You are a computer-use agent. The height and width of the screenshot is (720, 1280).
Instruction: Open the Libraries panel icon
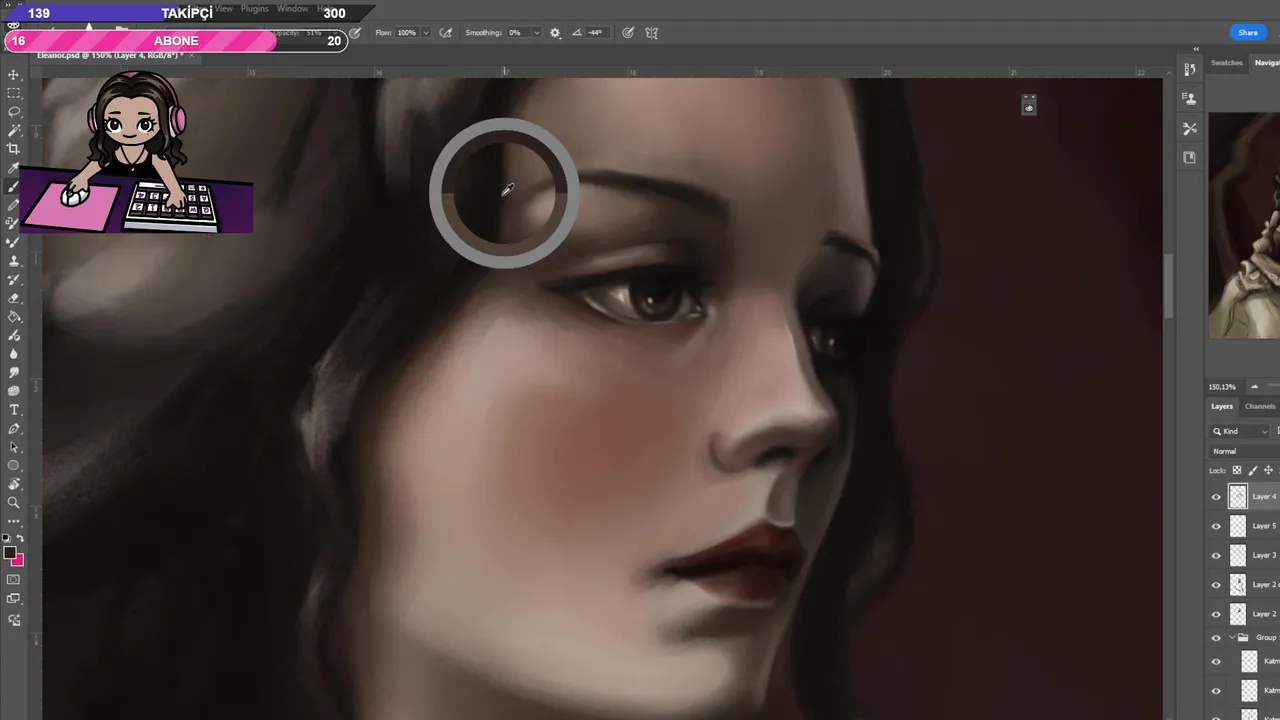(1189, 157)
